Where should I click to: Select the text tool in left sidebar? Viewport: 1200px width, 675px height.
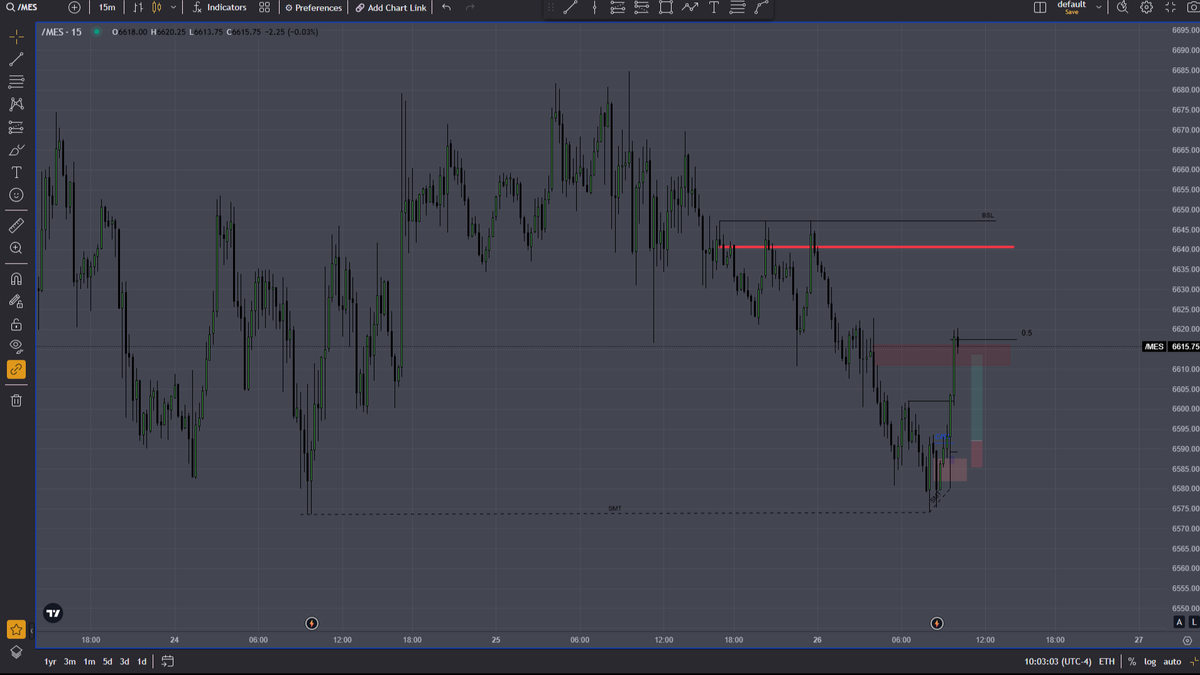16,172
